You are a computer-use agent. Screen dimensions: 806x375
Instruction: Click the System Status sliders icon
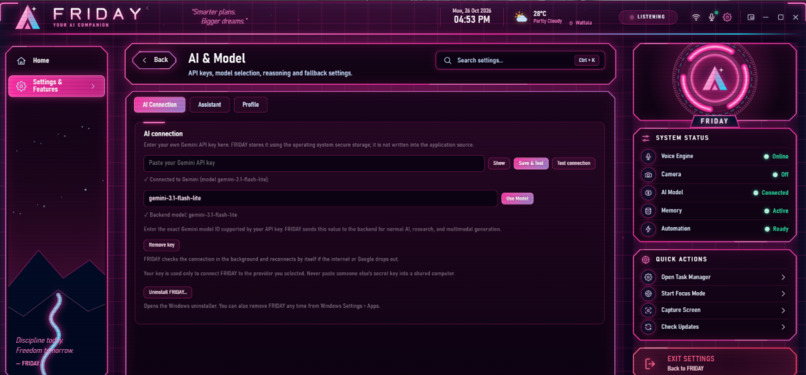(646, 138)
